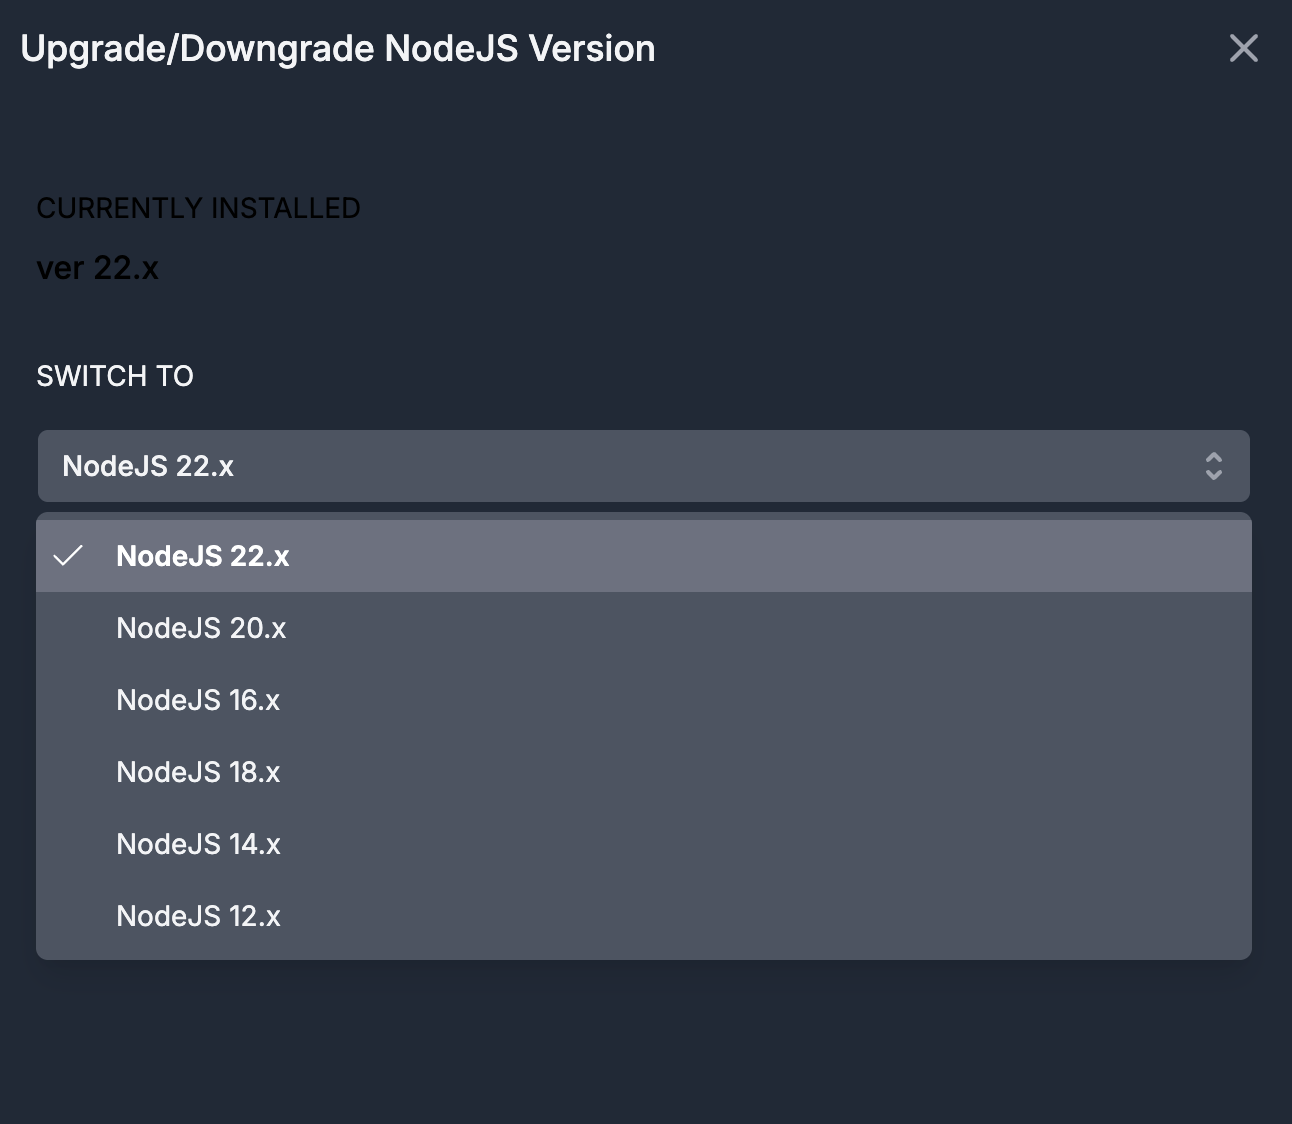
Task: Click the downward arrow of the selector chevron
Action: pyautogui.click(x=1213, y=475)
